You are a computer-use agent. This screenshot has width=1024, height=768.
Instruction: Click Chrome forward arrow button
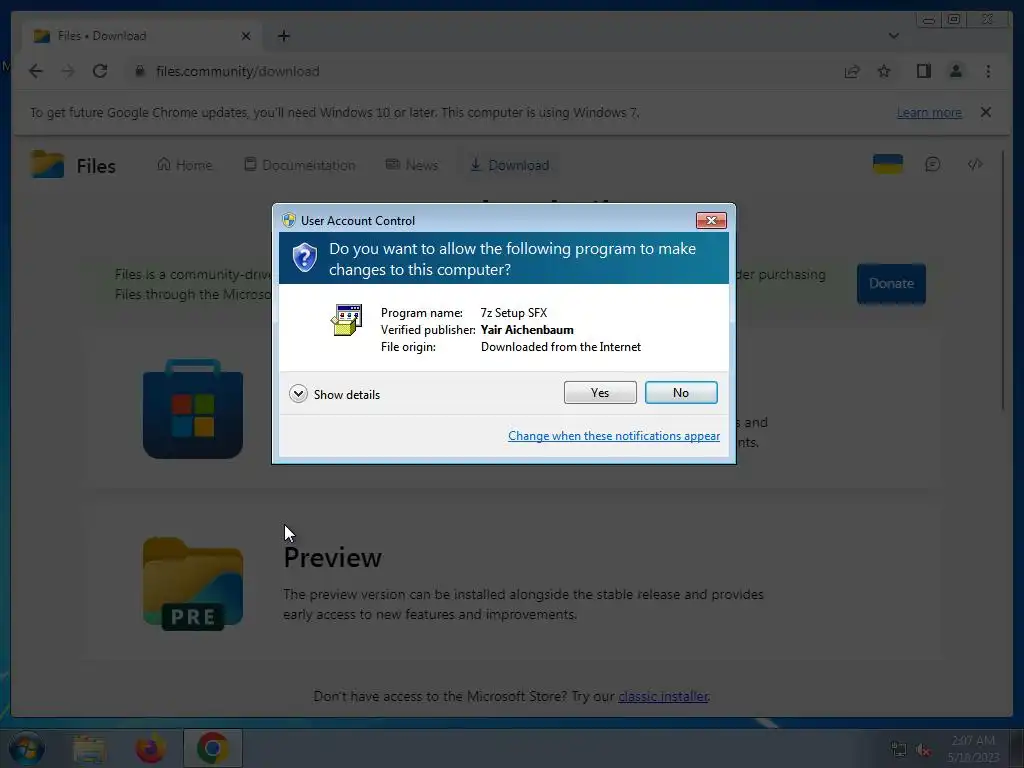(x=68, y=71)
